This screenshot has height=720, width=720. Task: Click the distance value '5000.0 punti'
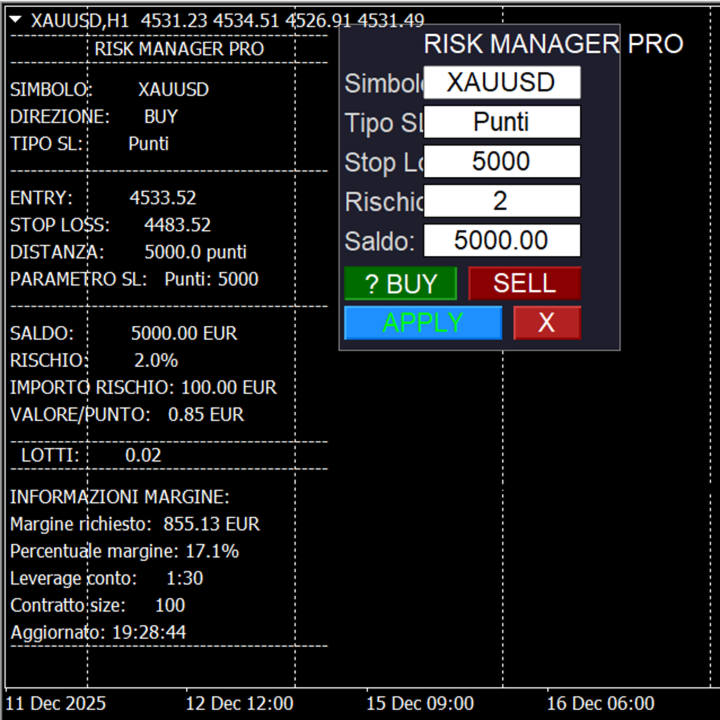click(196, 252)
